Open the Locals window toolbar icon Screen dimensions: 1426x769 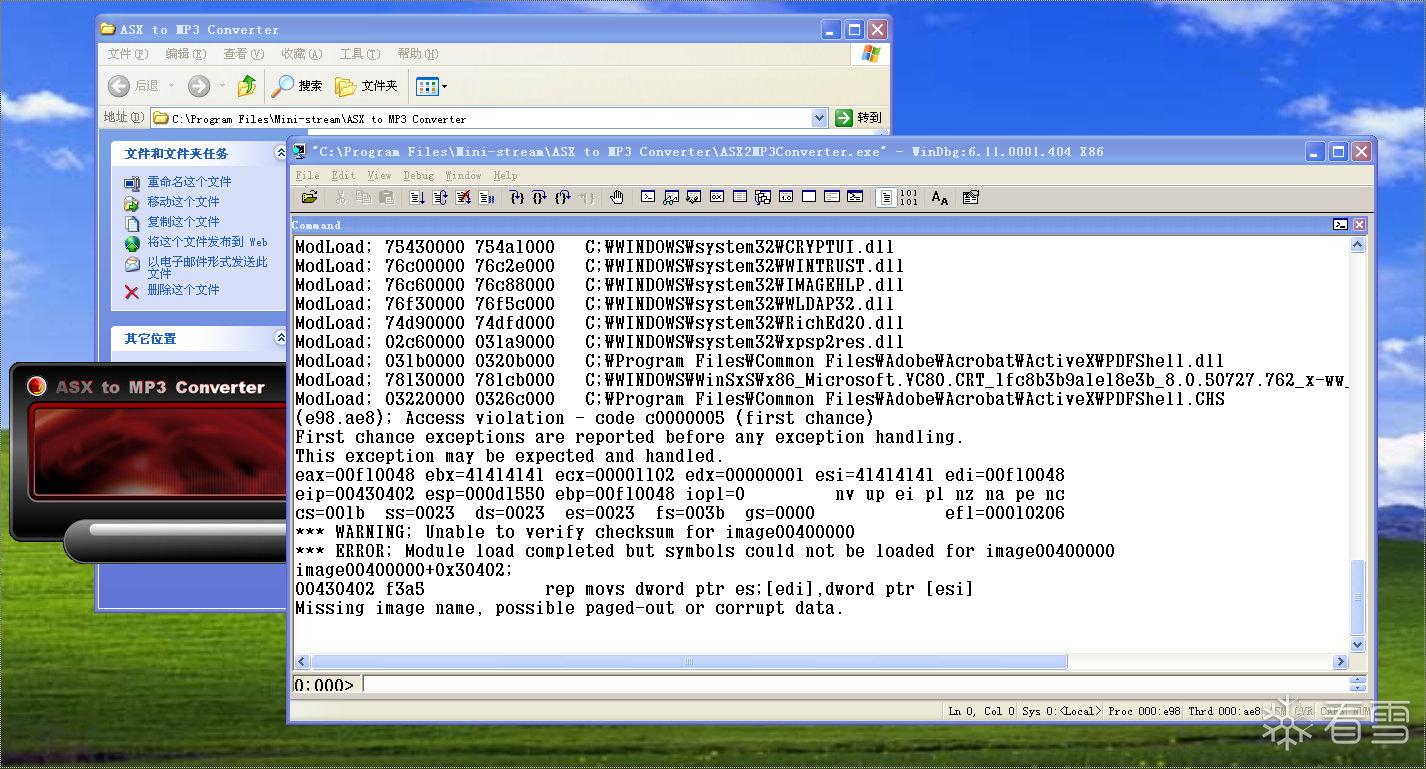click(693, 197)
